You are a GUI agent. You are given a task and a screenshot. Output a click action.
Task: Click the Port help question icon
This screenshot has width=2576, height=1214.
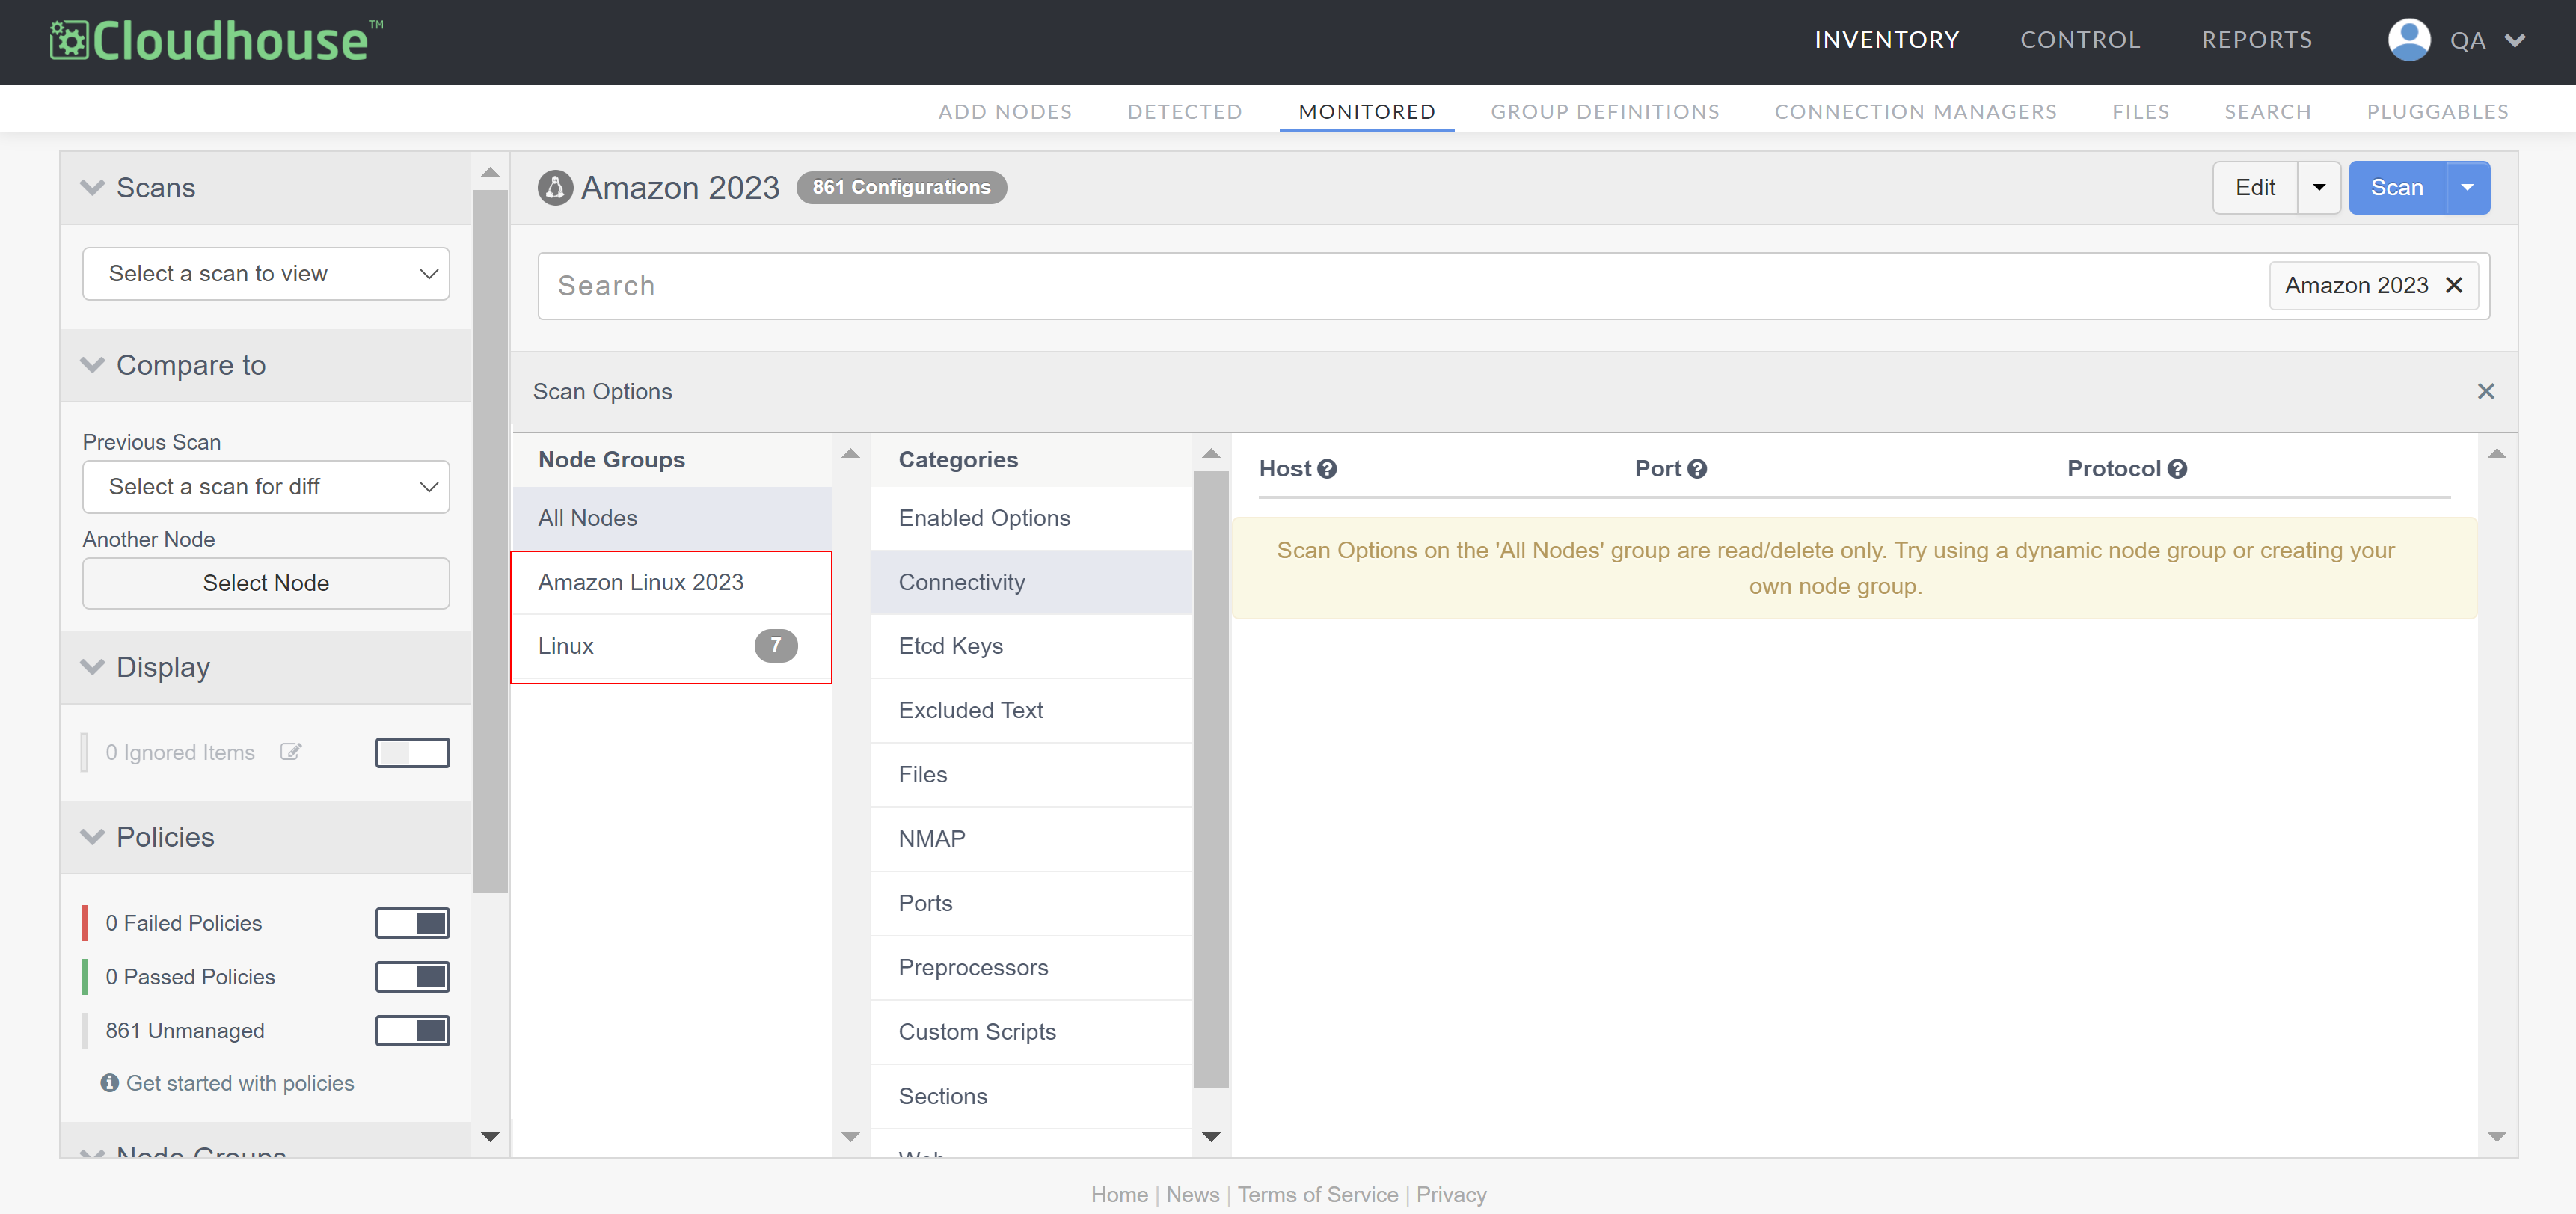click(1696, 469)
